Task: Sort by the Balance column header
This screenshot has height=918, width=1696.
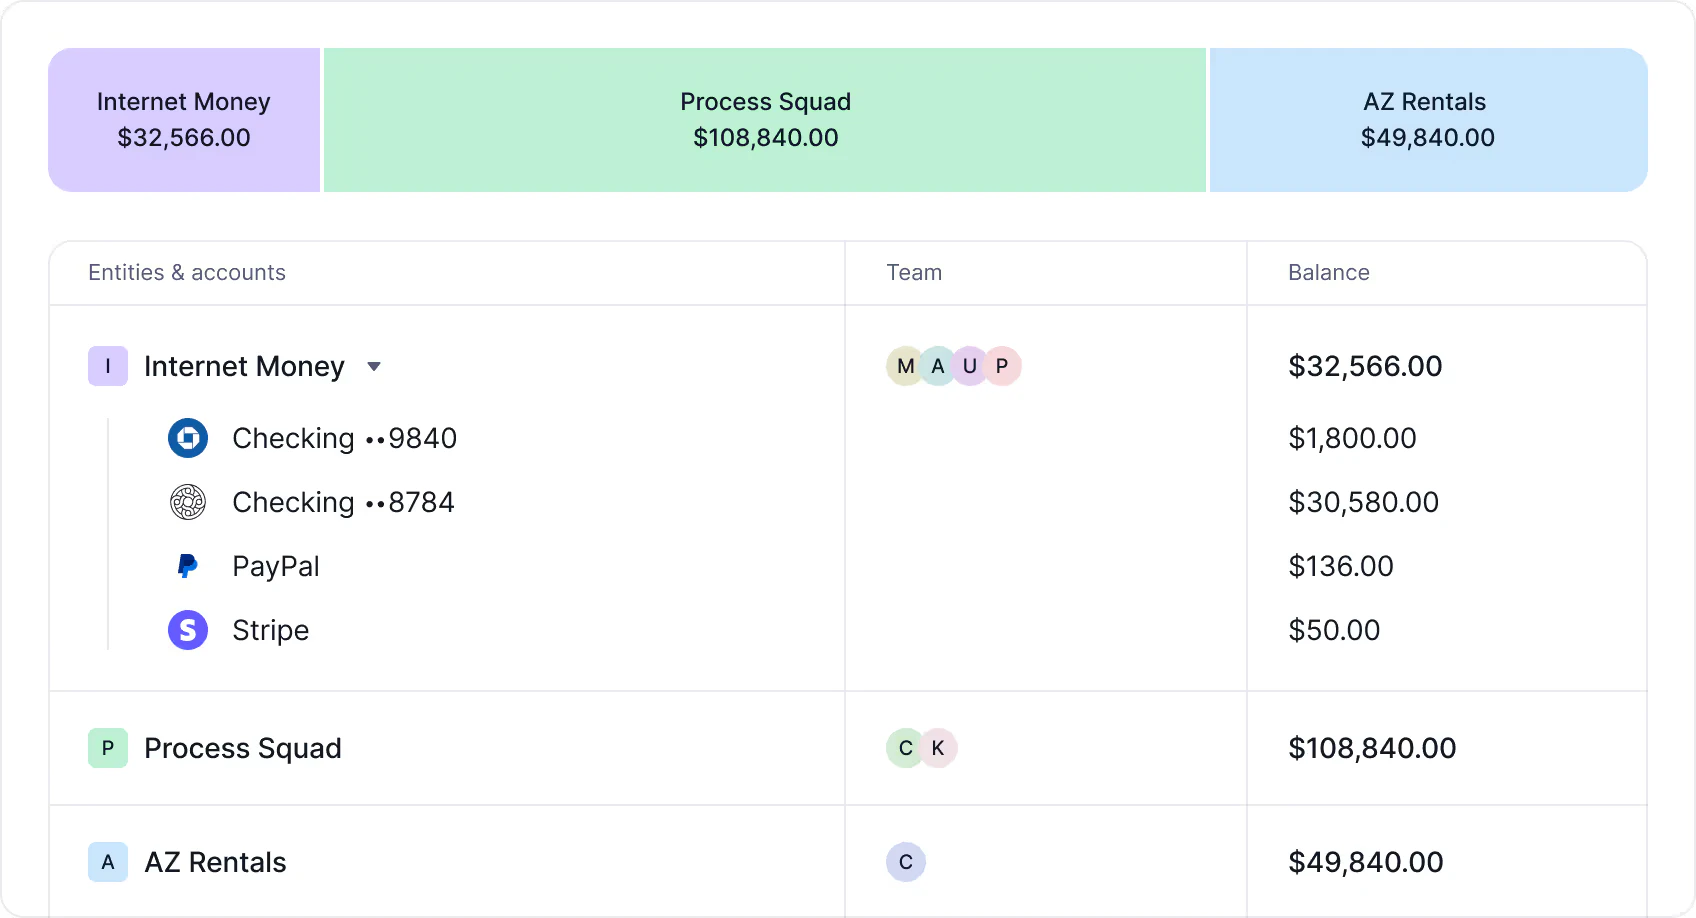Action: coord(1329,272)
